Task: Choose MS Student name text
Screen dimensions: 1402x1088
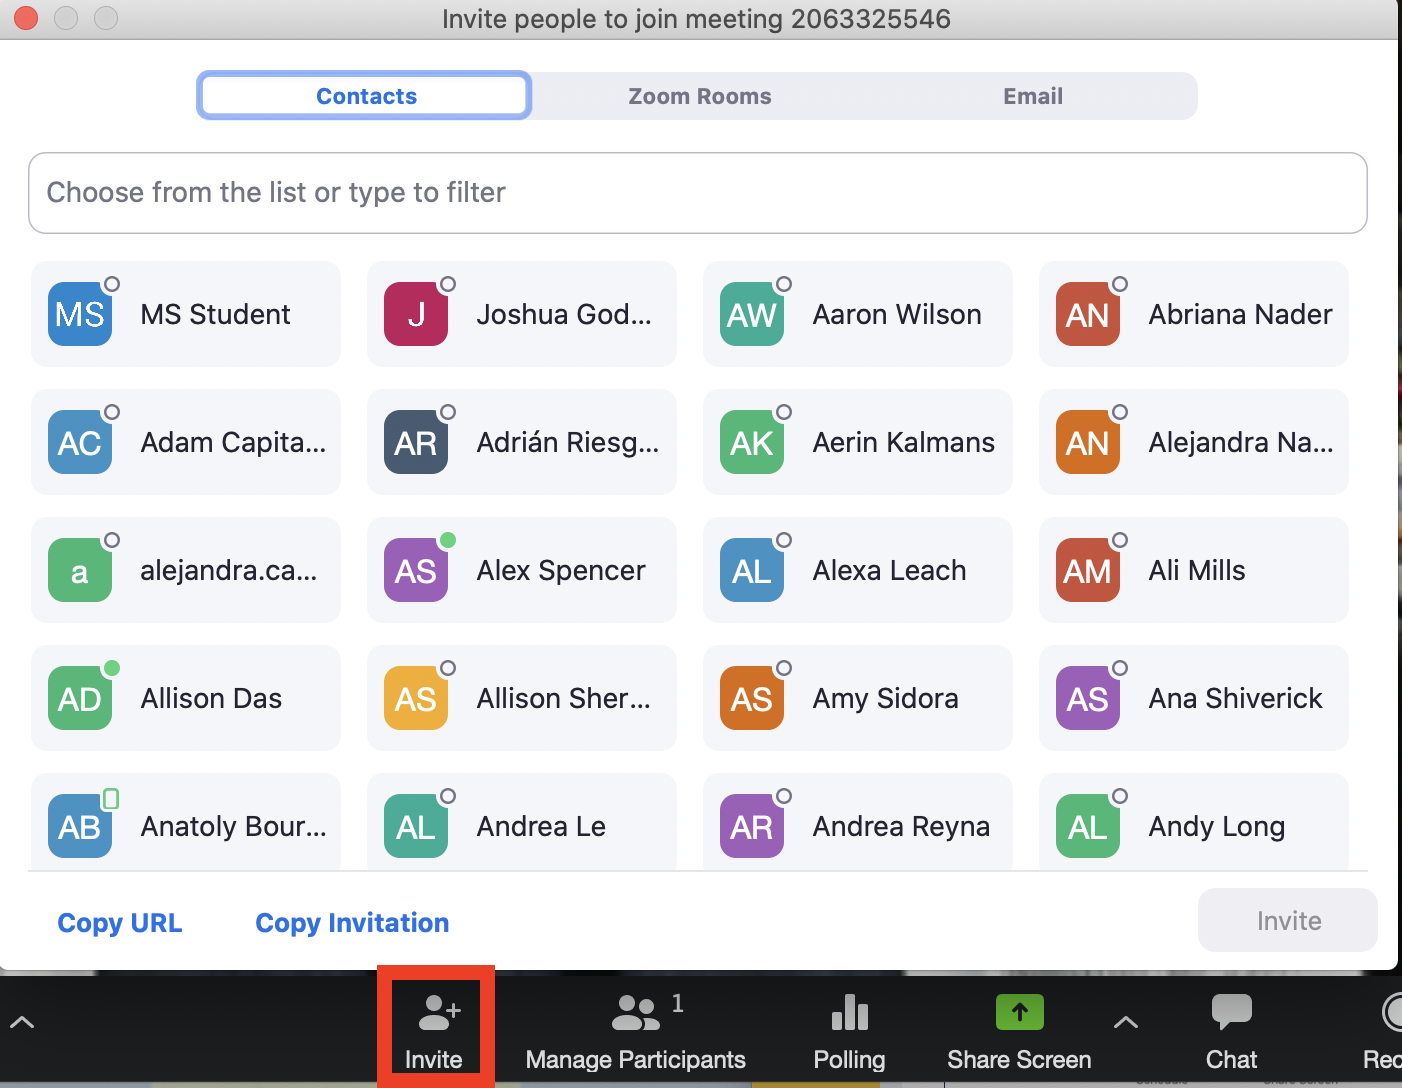Action: tap(215, 314)
